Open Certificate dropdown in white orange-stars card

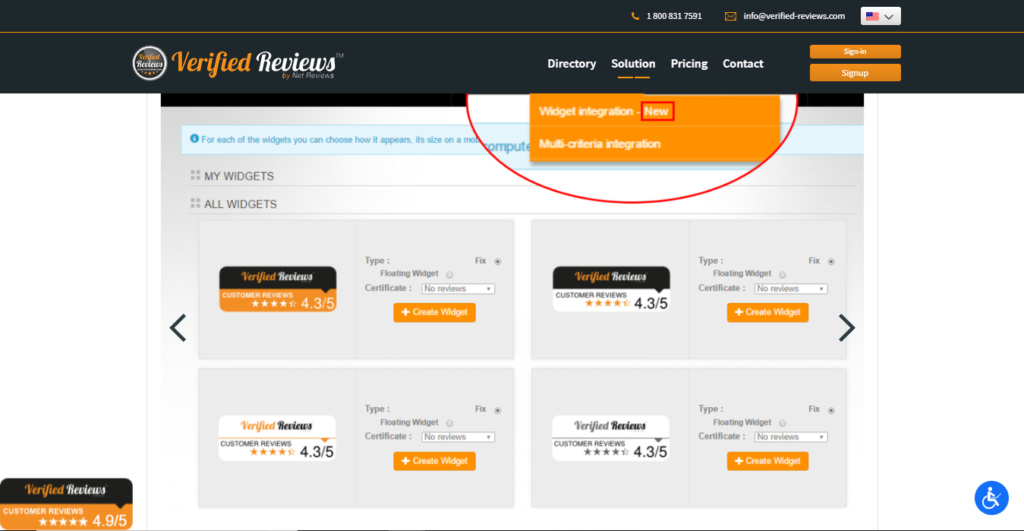[458, 437]
